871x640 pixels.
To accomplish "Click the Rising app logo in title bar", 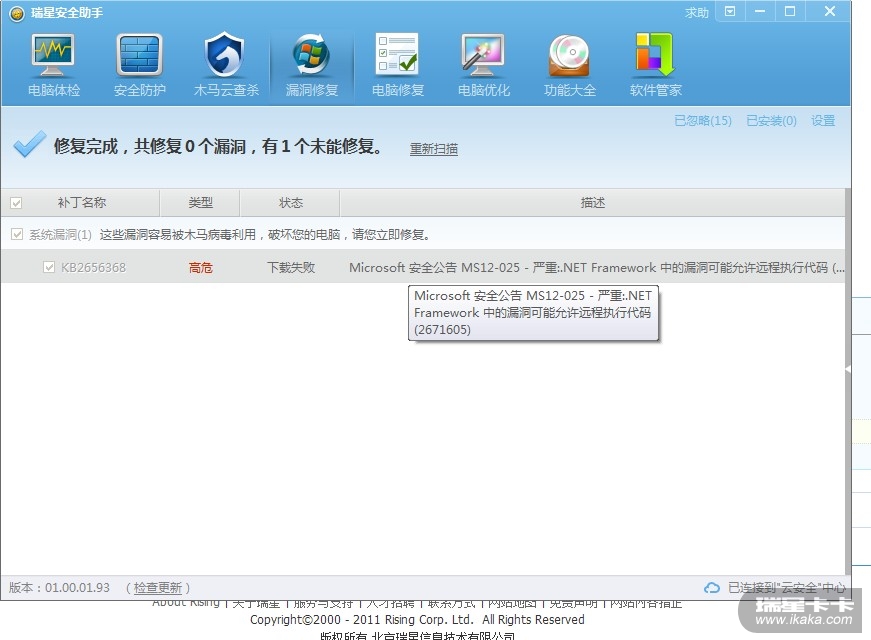I will (17, 13).
